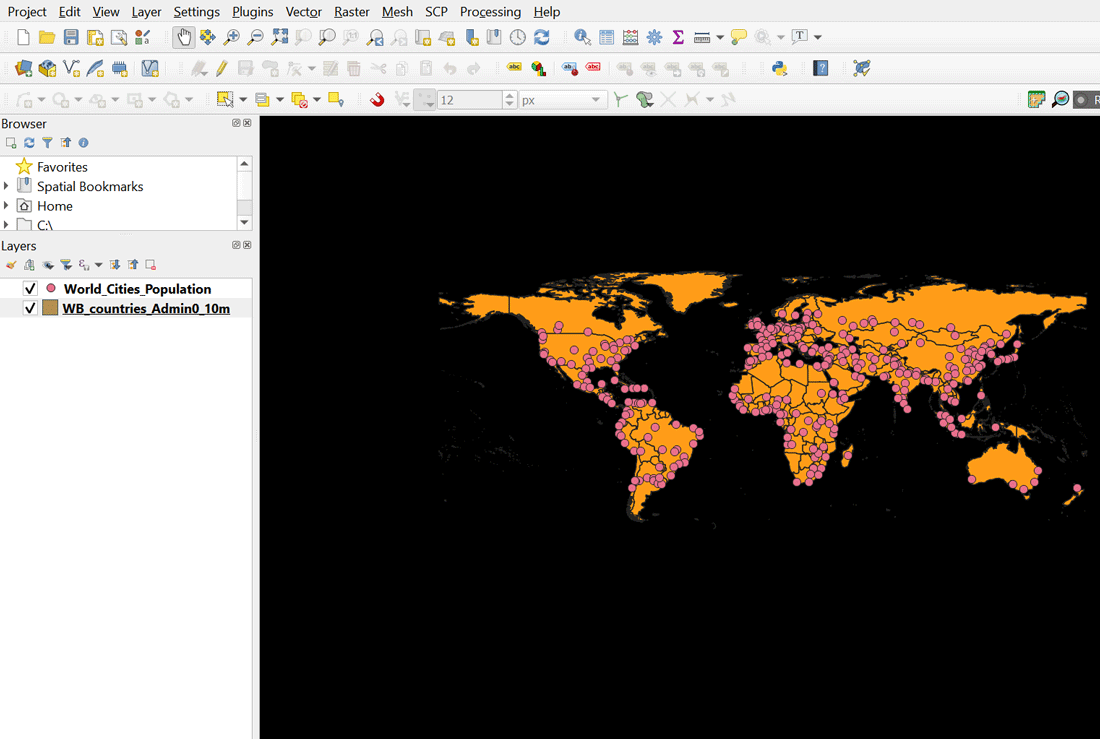Show statistical summary with the sigma icon

pyautogui.click(x=678, y=37)
